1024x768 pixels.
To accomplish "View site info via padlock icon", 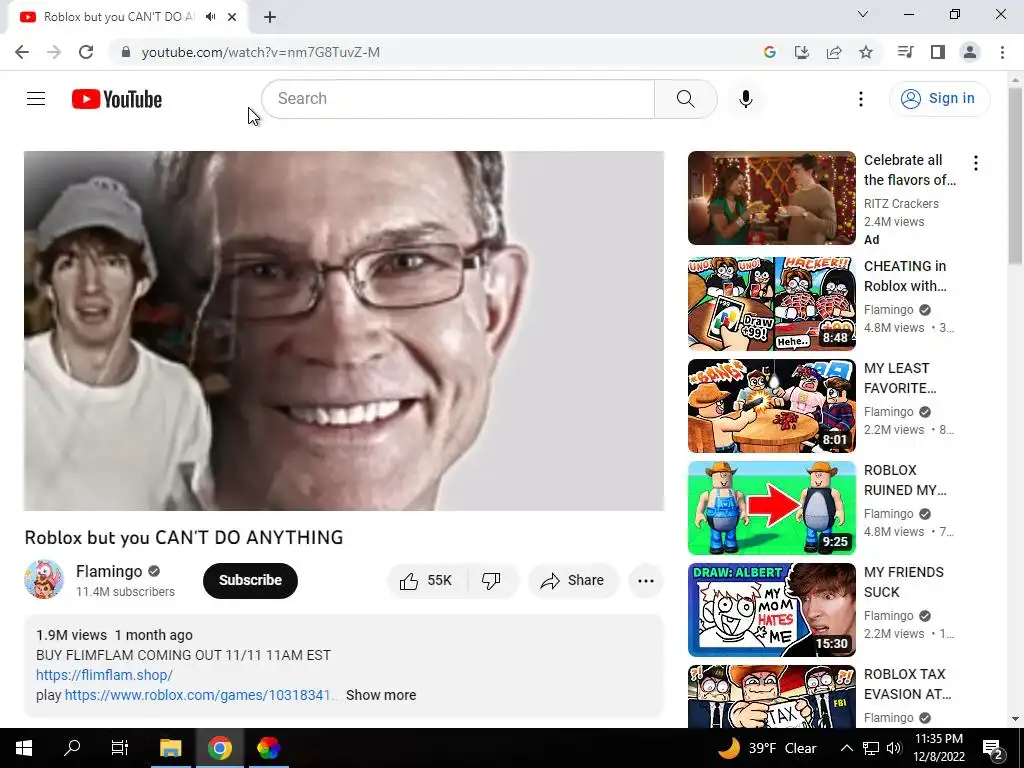I will [126, 52].
